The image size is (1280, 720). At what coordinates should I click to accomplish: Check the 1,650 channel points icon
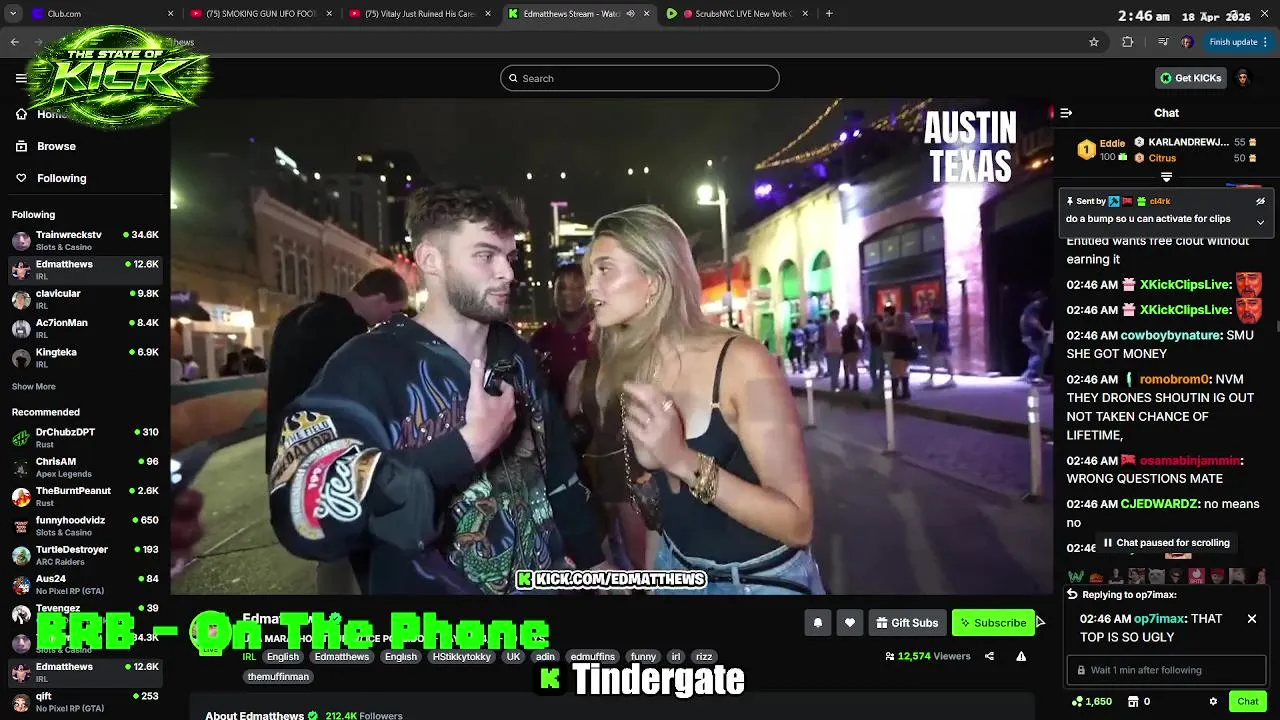click(1077, 702)
